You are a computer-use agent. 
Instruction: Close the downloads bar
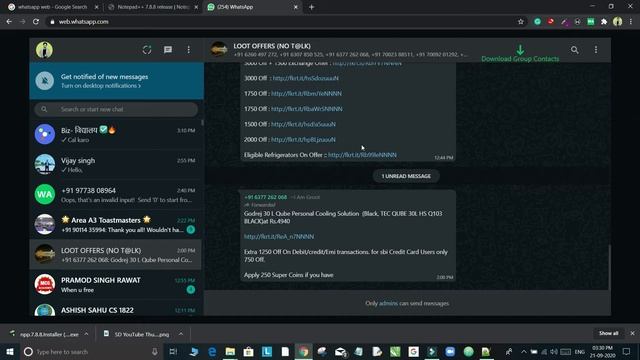[632, 333]
